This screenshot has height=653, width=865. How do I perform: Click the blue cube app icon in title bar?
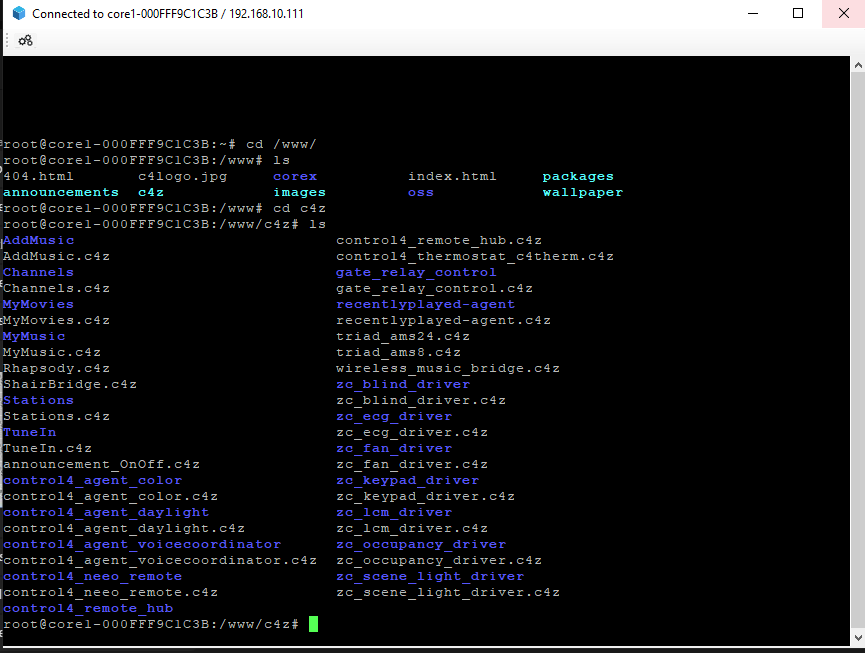pos(19,13)
